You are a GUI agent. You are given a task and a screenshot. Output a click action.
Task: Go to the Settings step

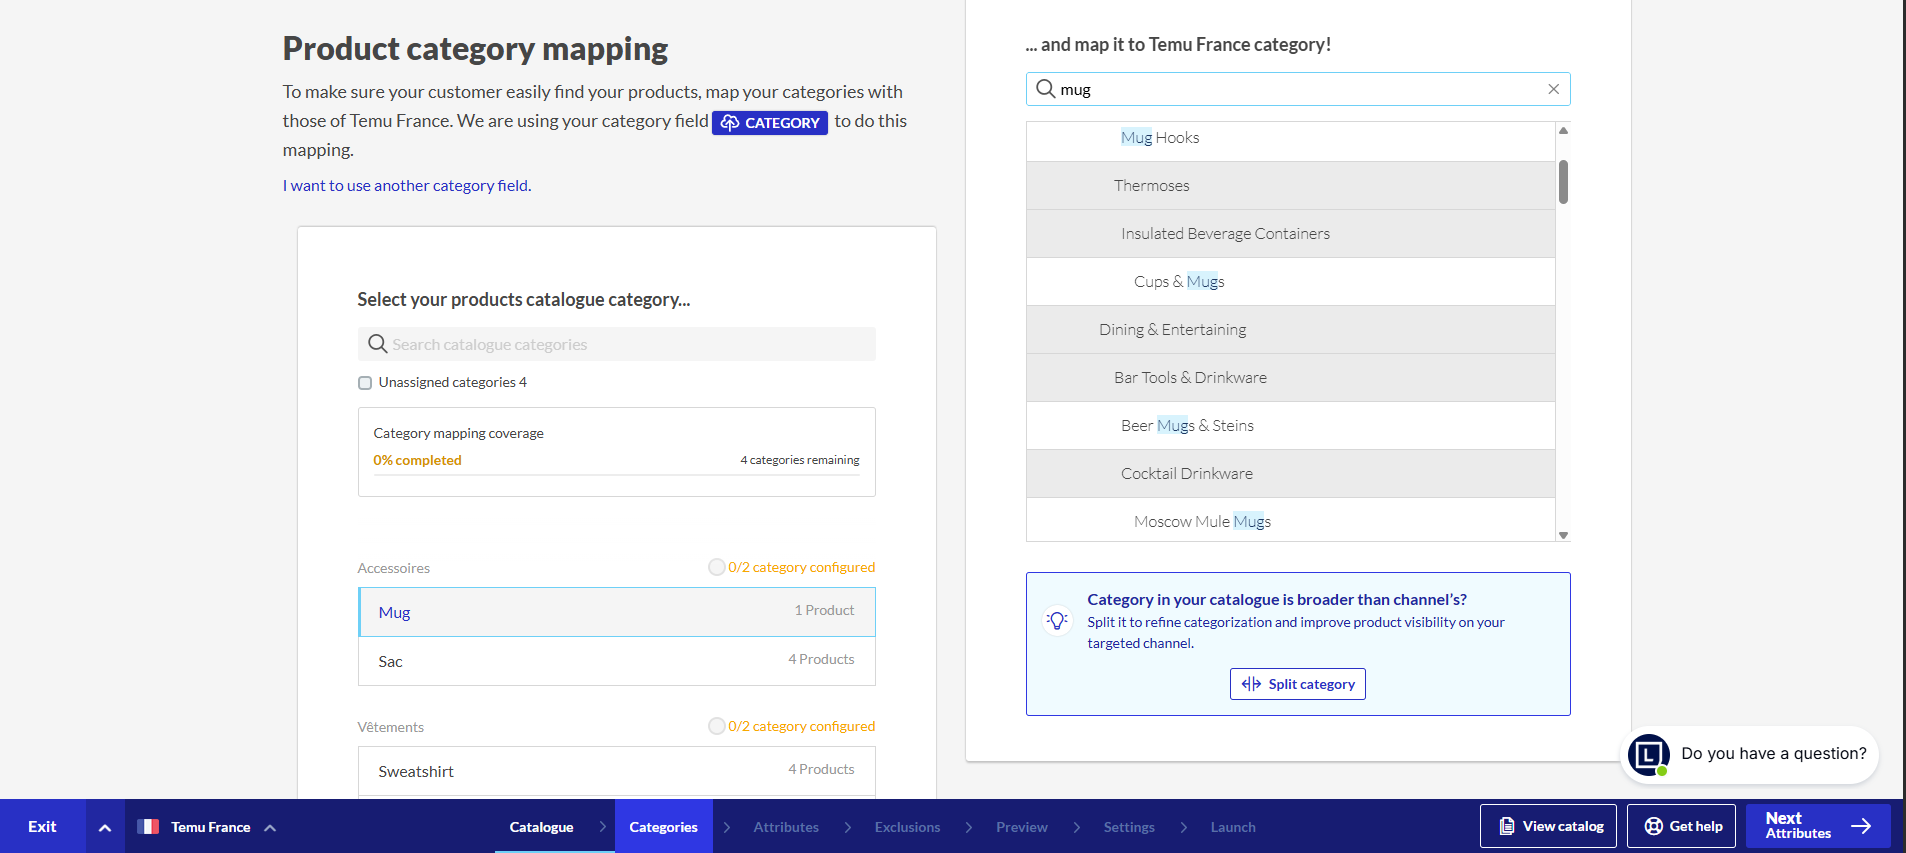coord(1129,827)
